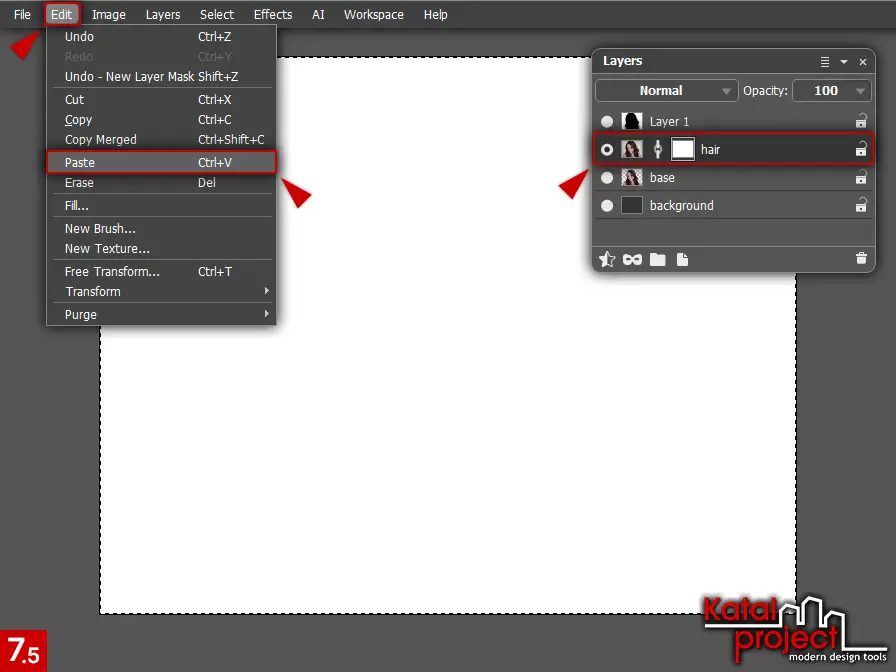The image size is (896, 672).
Task: Choose Free Transform from the Edit menu
Action: 110,271
